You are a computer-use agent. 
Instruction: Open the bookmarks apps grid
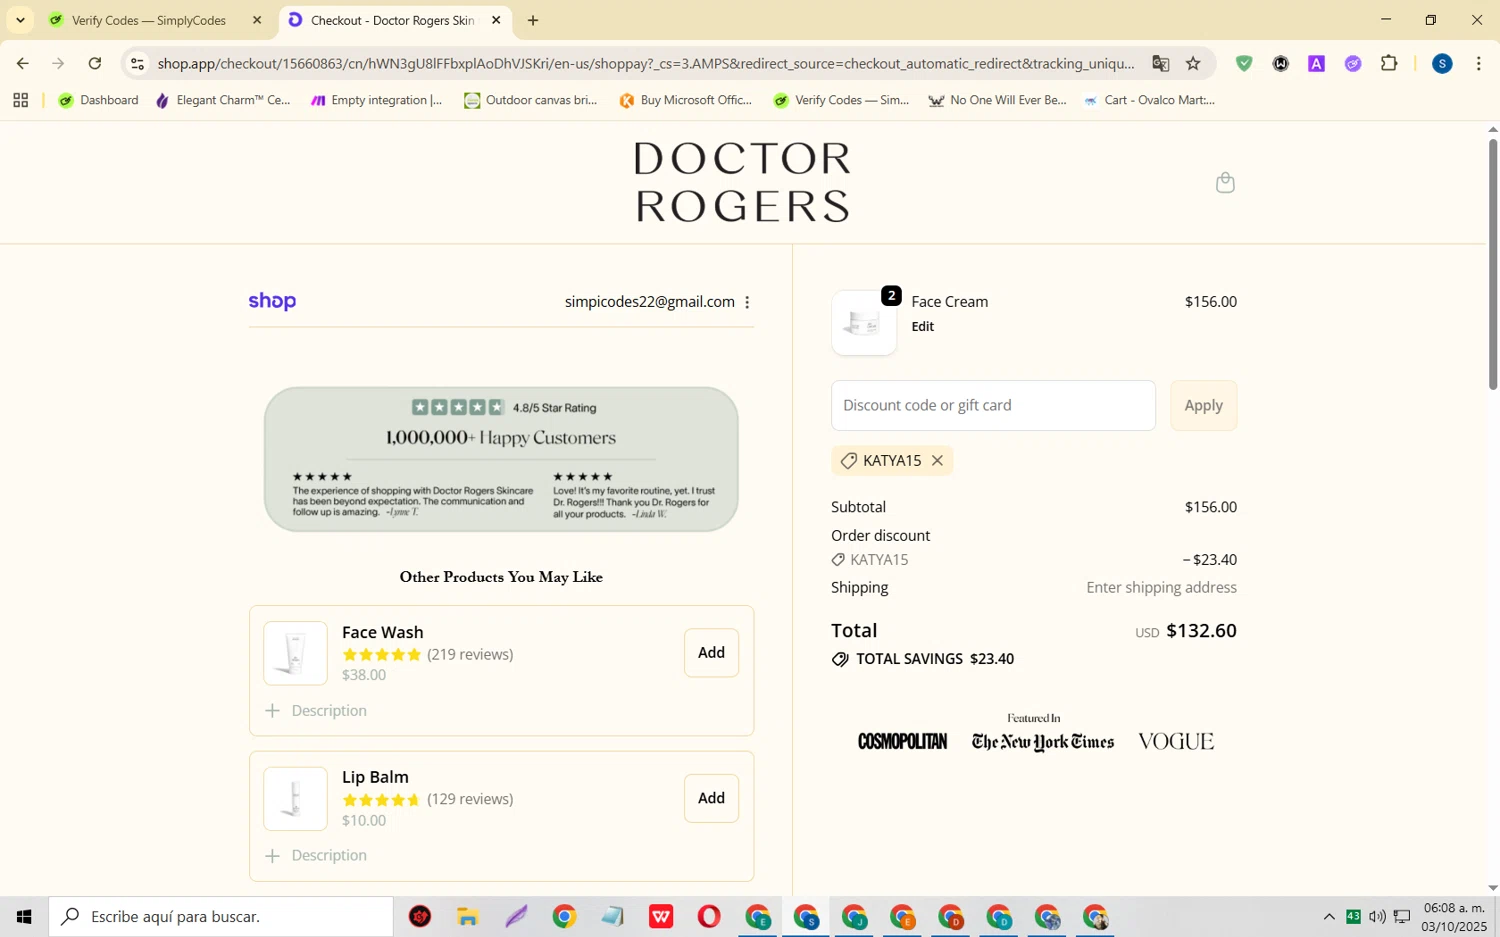20,100
